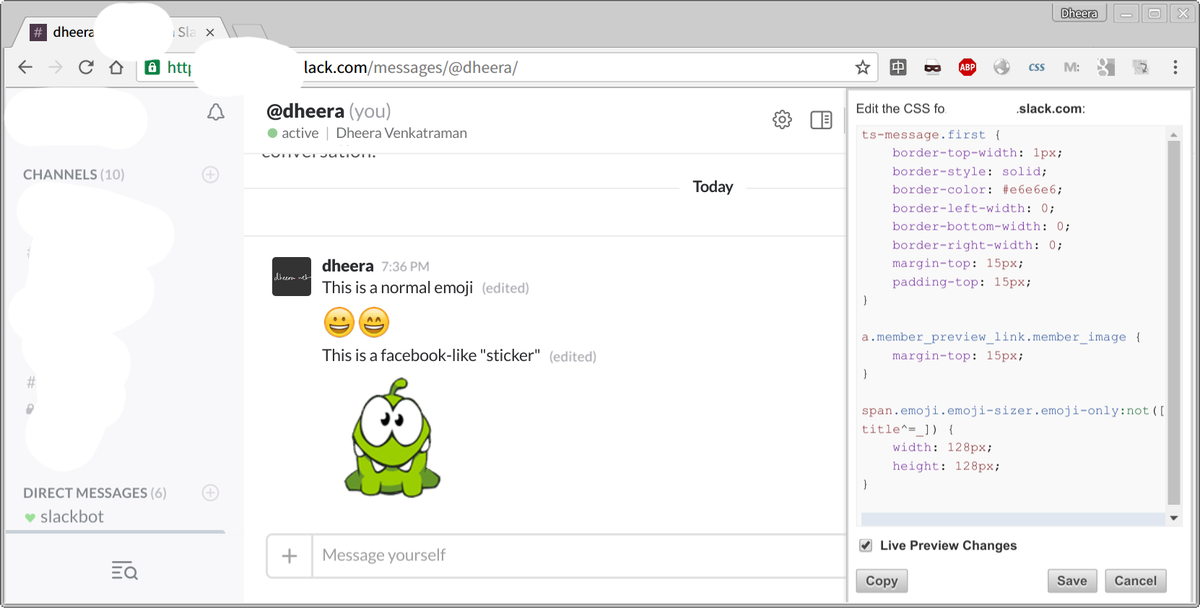Viewport: 1200px width, 608px height.
Task: Click the smiling-eyes emoji
Action: (374, 322)
